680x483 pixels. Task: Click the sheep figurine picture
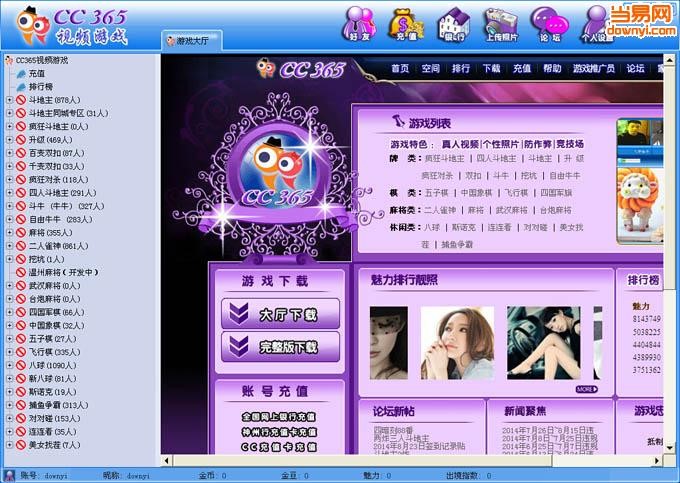tap(640, 205)
